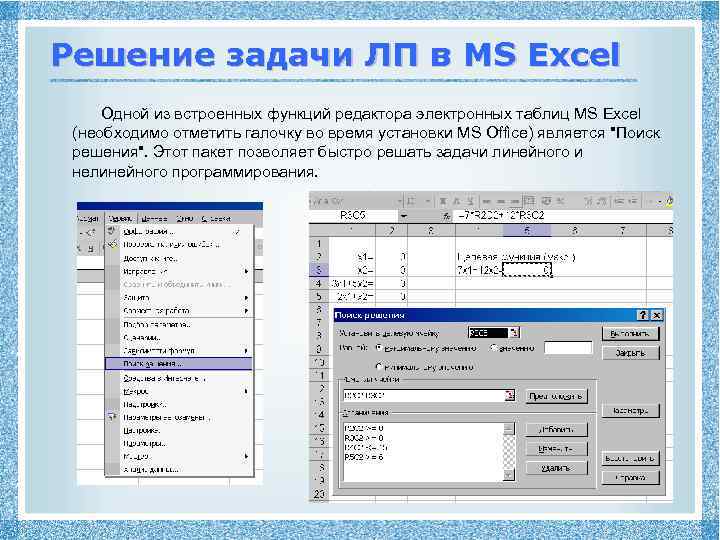Image resolution: width=720 pixels, height=540 pixels.
Task: Open the Окно menu in menu bar
Action: 185,219
